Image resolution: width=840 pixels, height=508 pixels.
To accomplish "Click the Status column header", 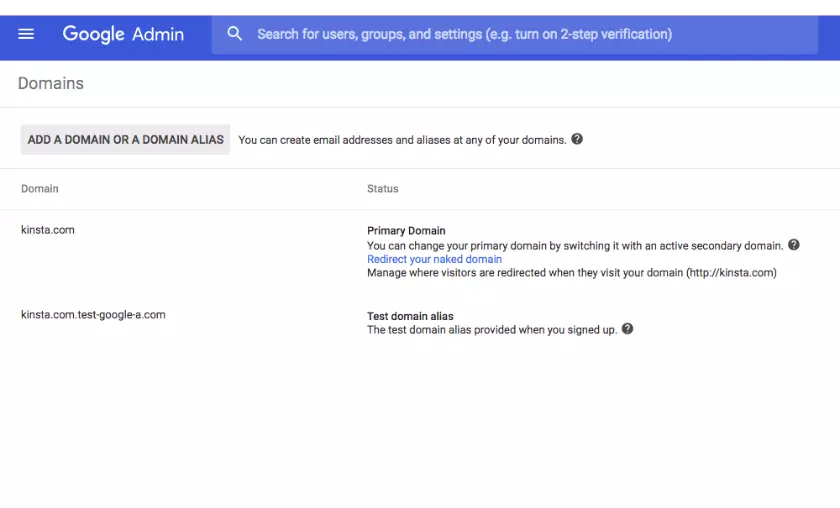I will tap(382, 189).
